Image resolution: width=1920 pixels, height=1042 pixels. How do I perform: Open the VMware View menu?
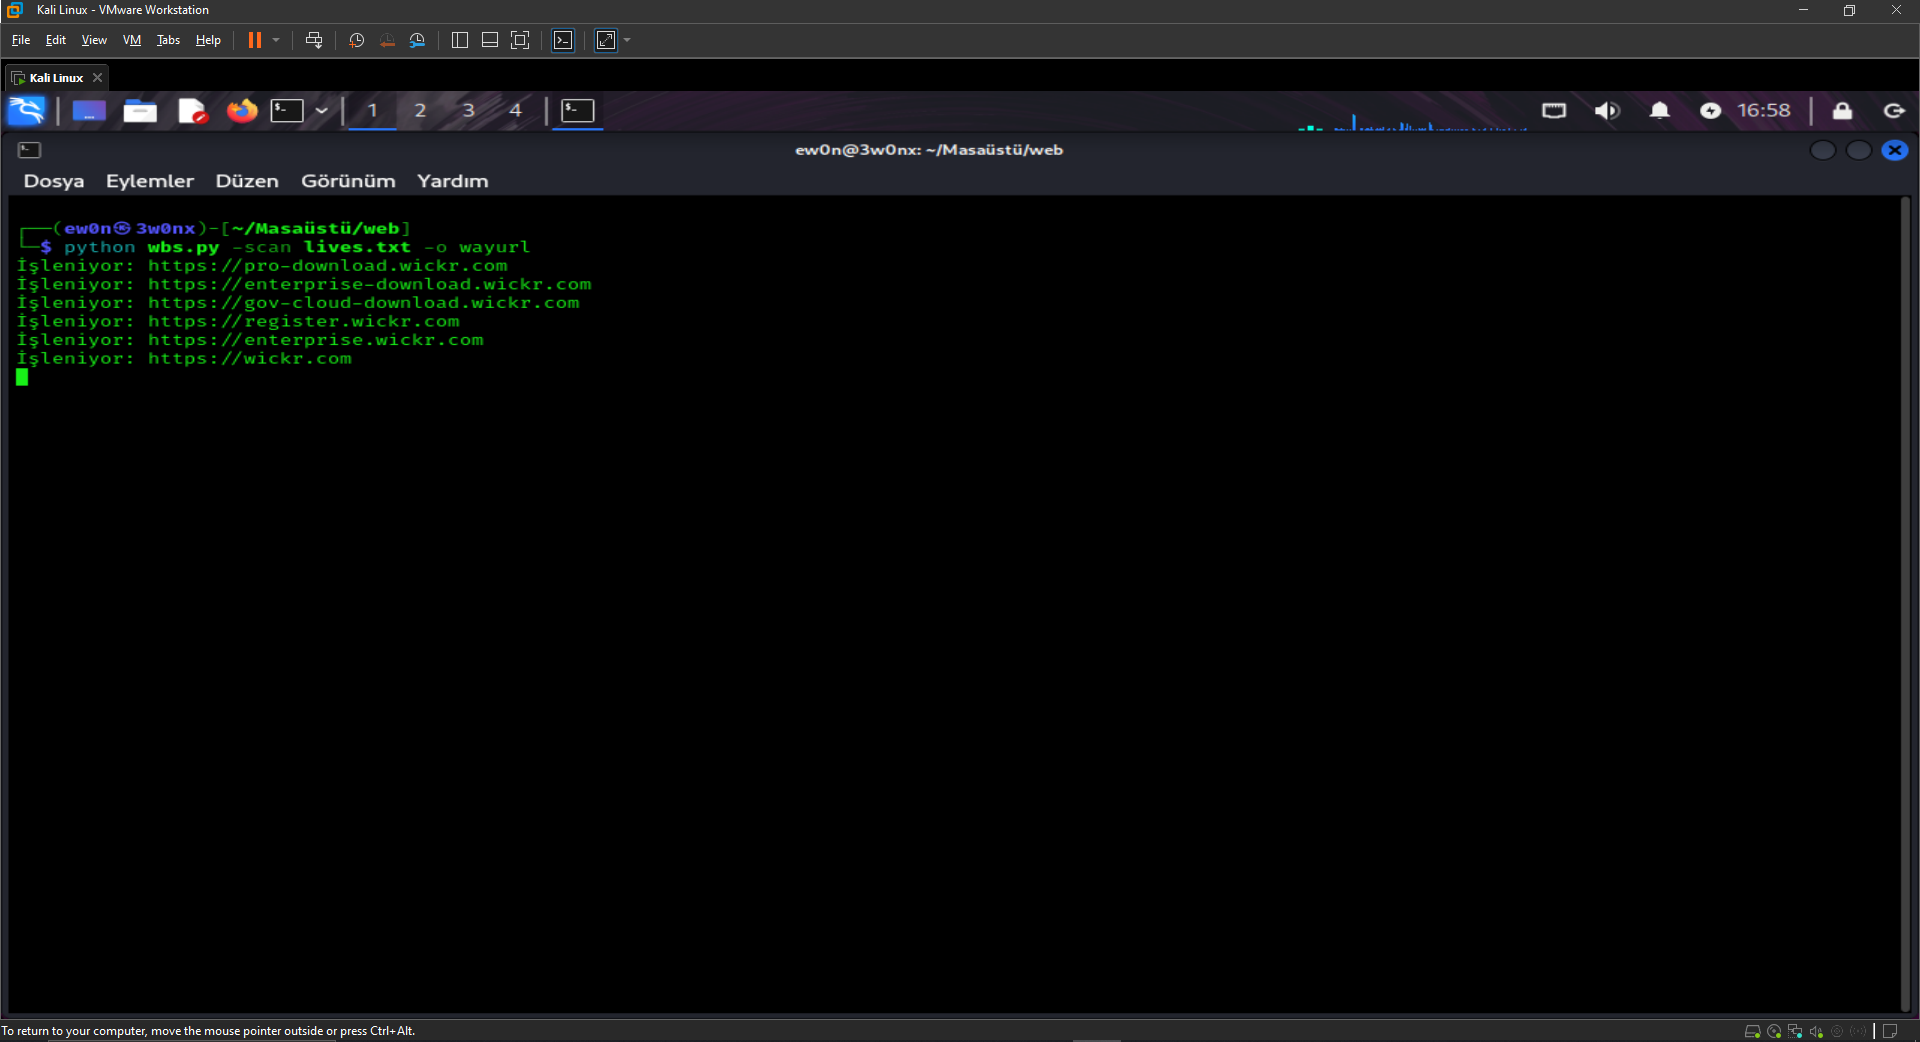click(94, 40)
